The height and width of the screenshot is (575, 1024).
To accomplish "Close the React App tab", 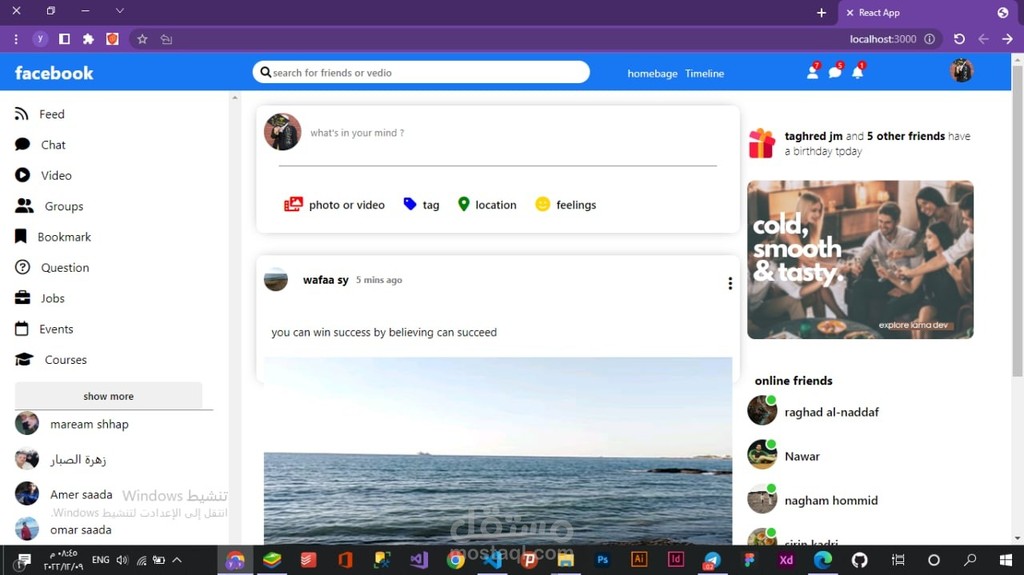I will point(850,12).
